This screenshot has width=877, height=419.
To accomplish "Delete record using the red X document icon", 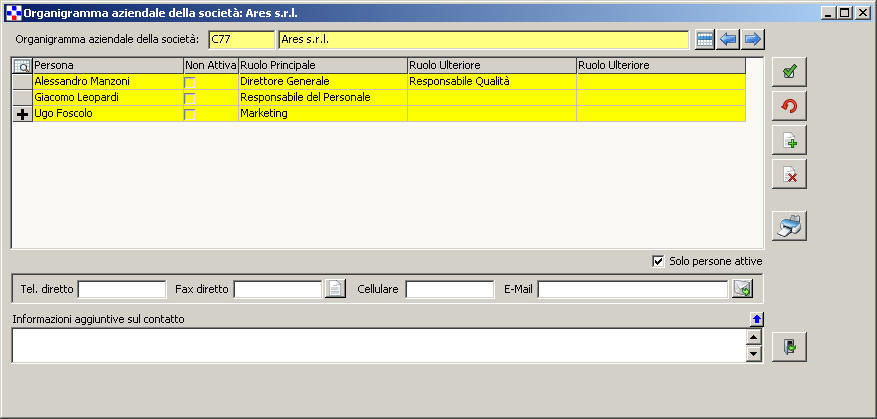I will (789, 174).
